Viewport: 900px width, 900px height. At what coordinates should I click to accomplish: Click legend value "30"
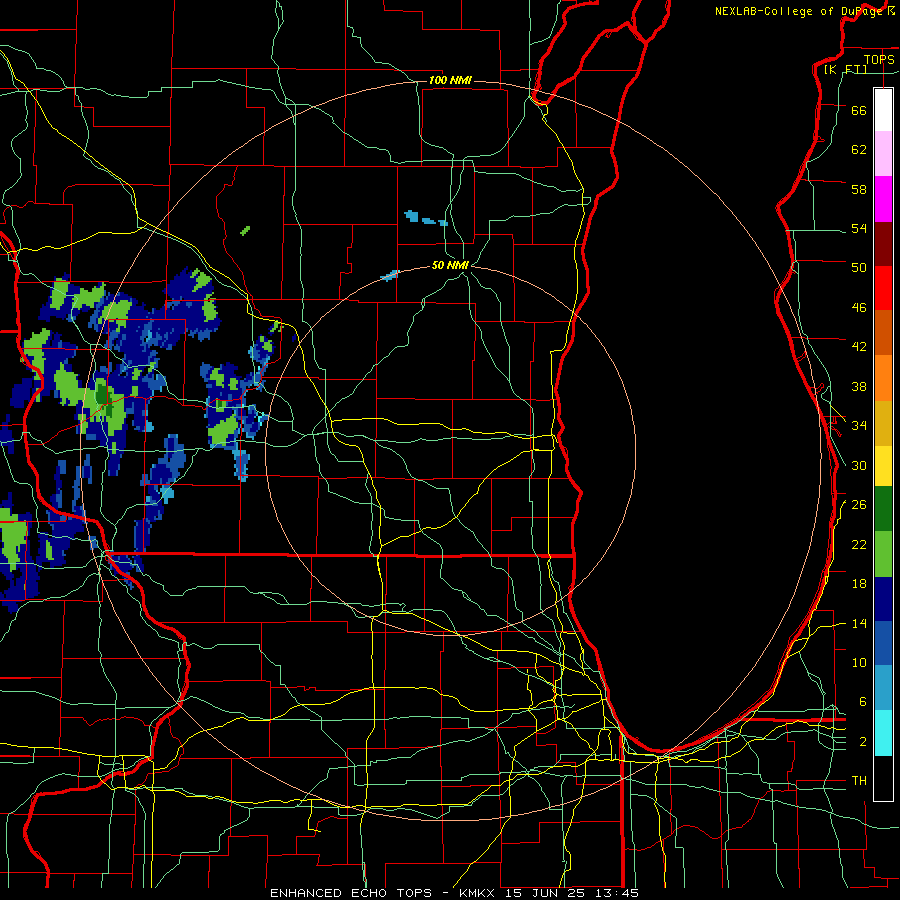(859, 465)
